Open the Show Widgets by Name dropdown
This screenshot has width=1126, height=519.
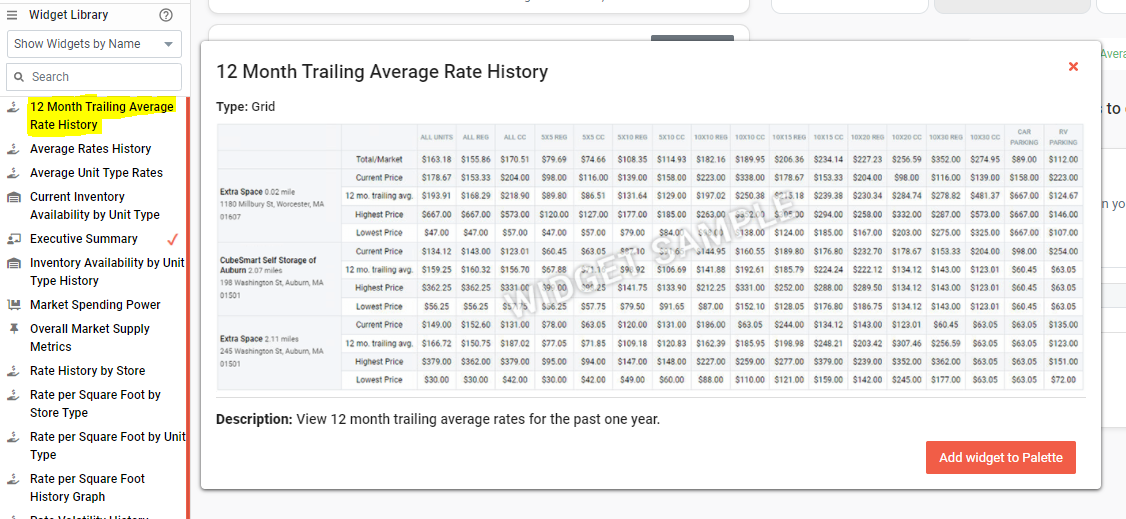(x=94, y=44)
